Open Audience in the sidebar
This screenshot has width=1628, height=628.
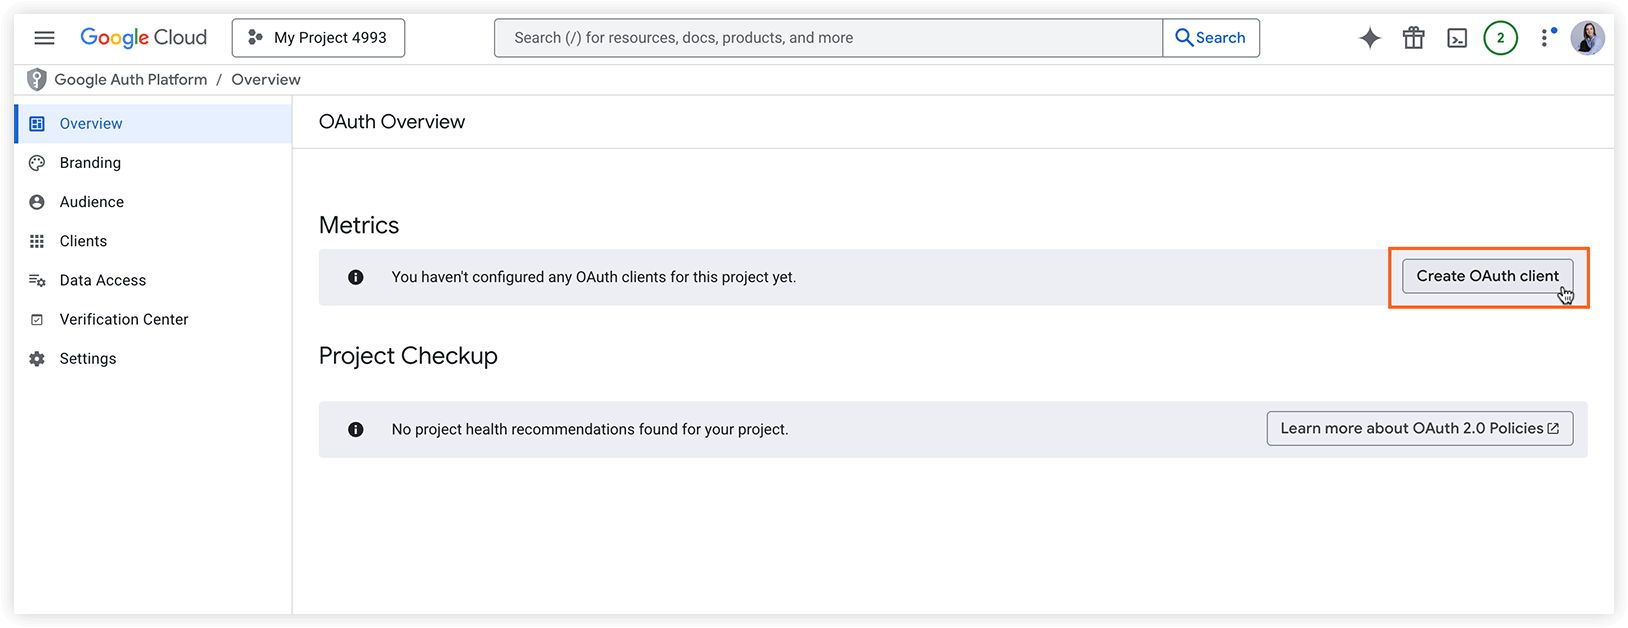coord(153,202)
